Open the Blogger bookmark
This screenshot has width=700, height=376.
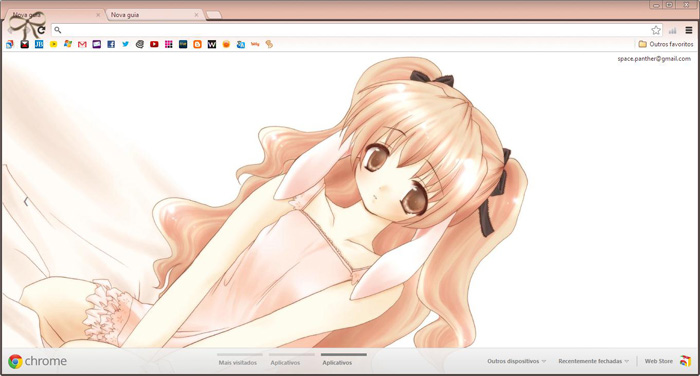(197, 44)
